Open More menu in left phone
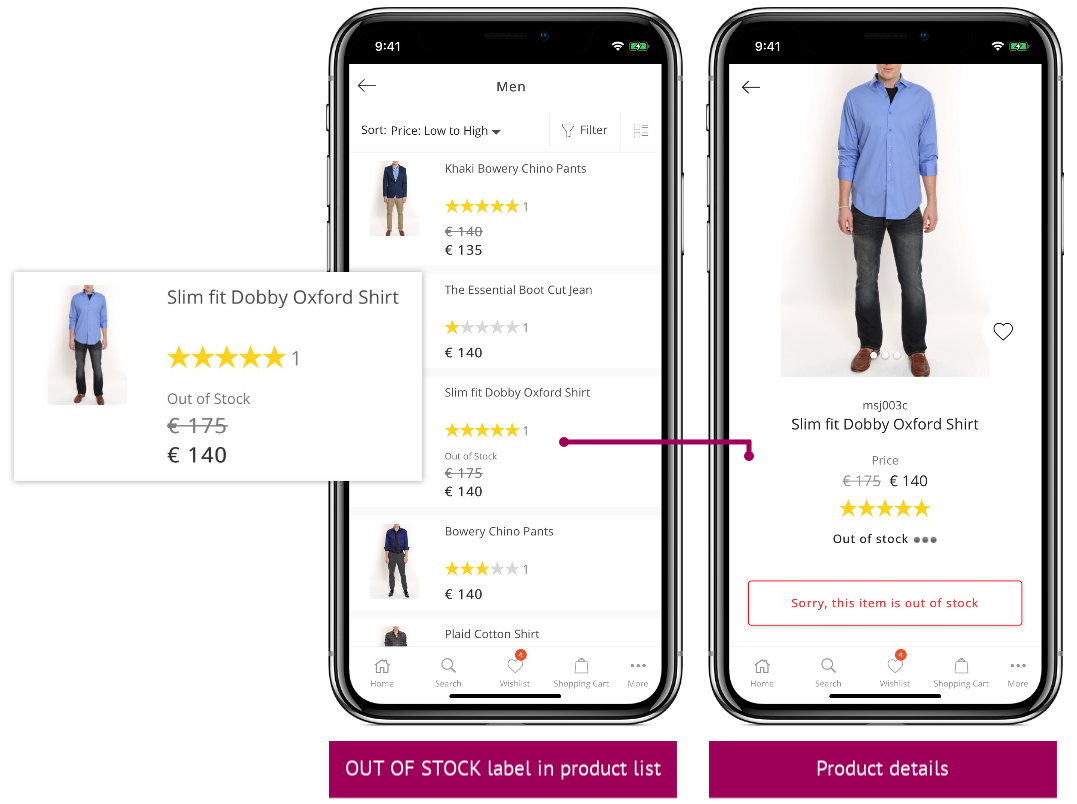 tap(637, 673)
